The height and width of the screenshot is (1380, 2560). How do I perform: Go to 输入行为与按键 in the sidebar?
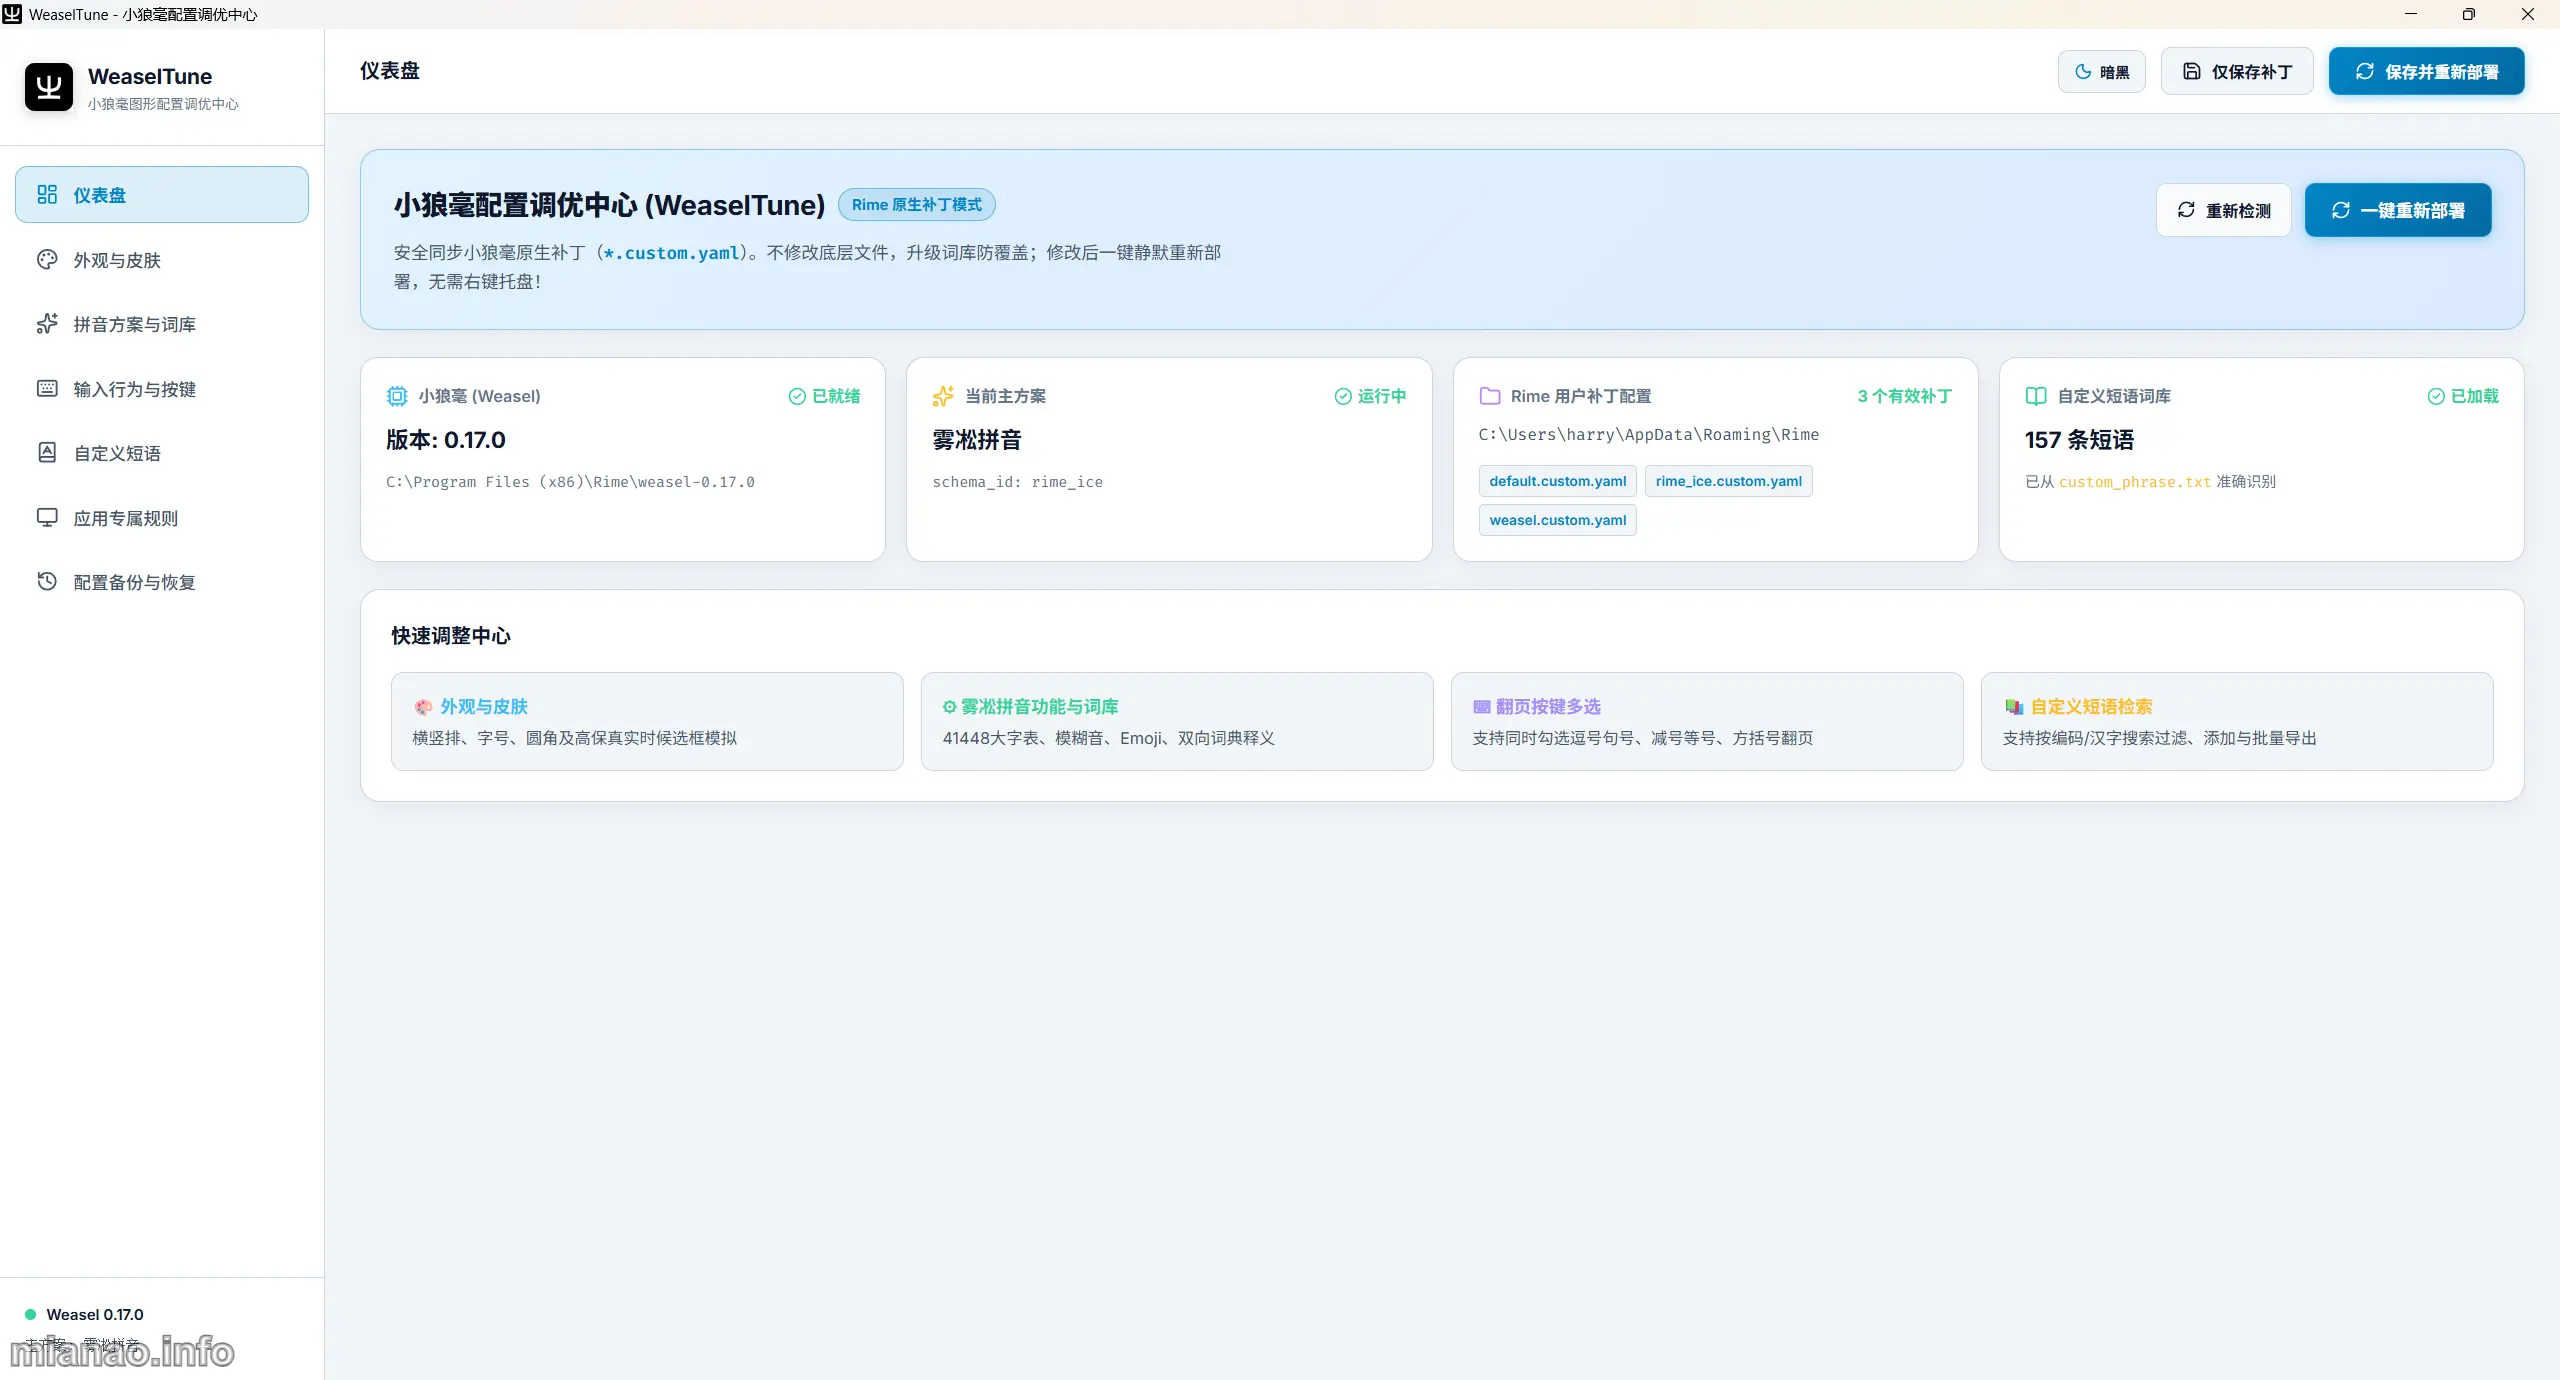point(162,388)
